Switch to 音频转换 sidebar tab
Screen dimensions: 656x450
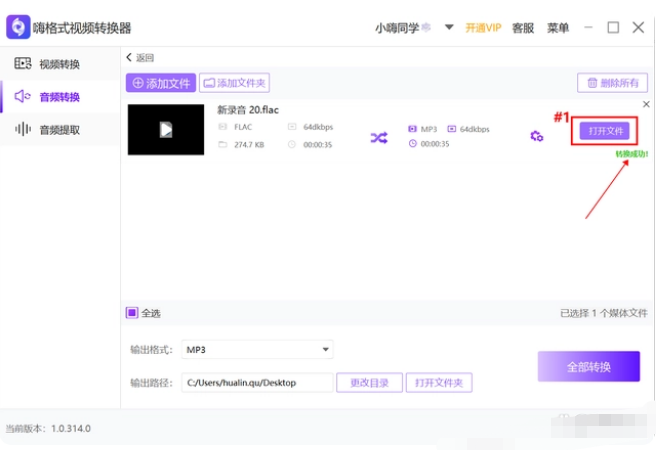59,97
